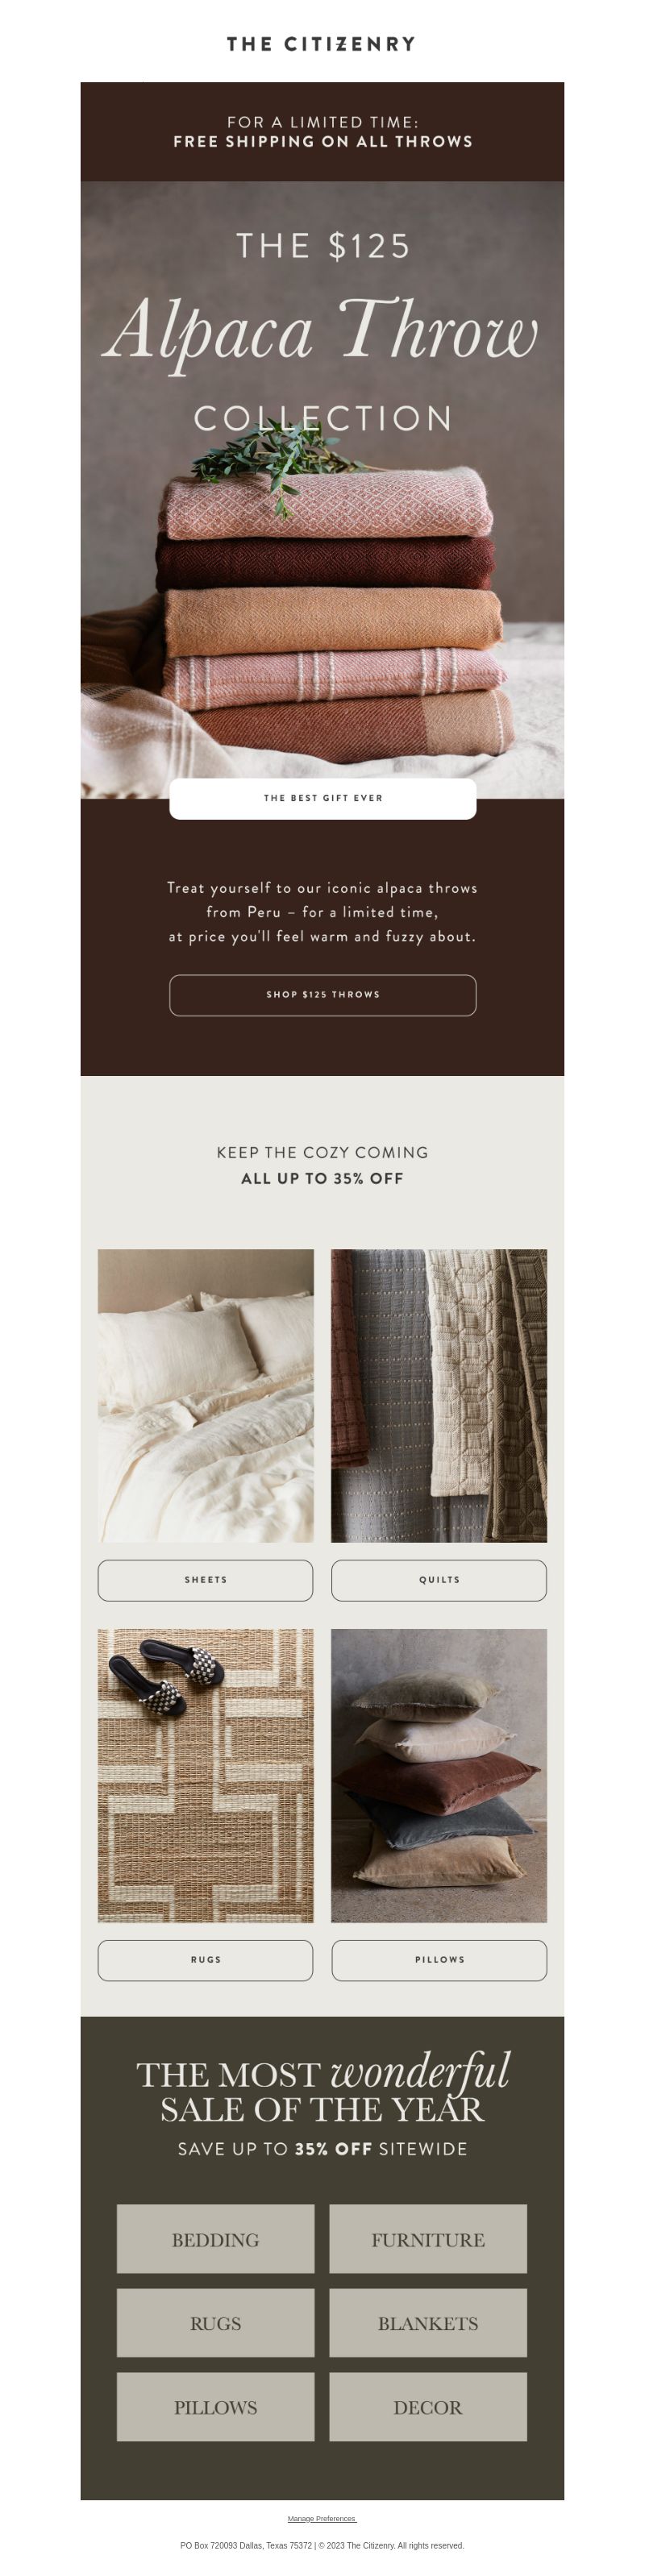Click the small Rugs outlined button
645x2576 pixels.
[205, 1959]
